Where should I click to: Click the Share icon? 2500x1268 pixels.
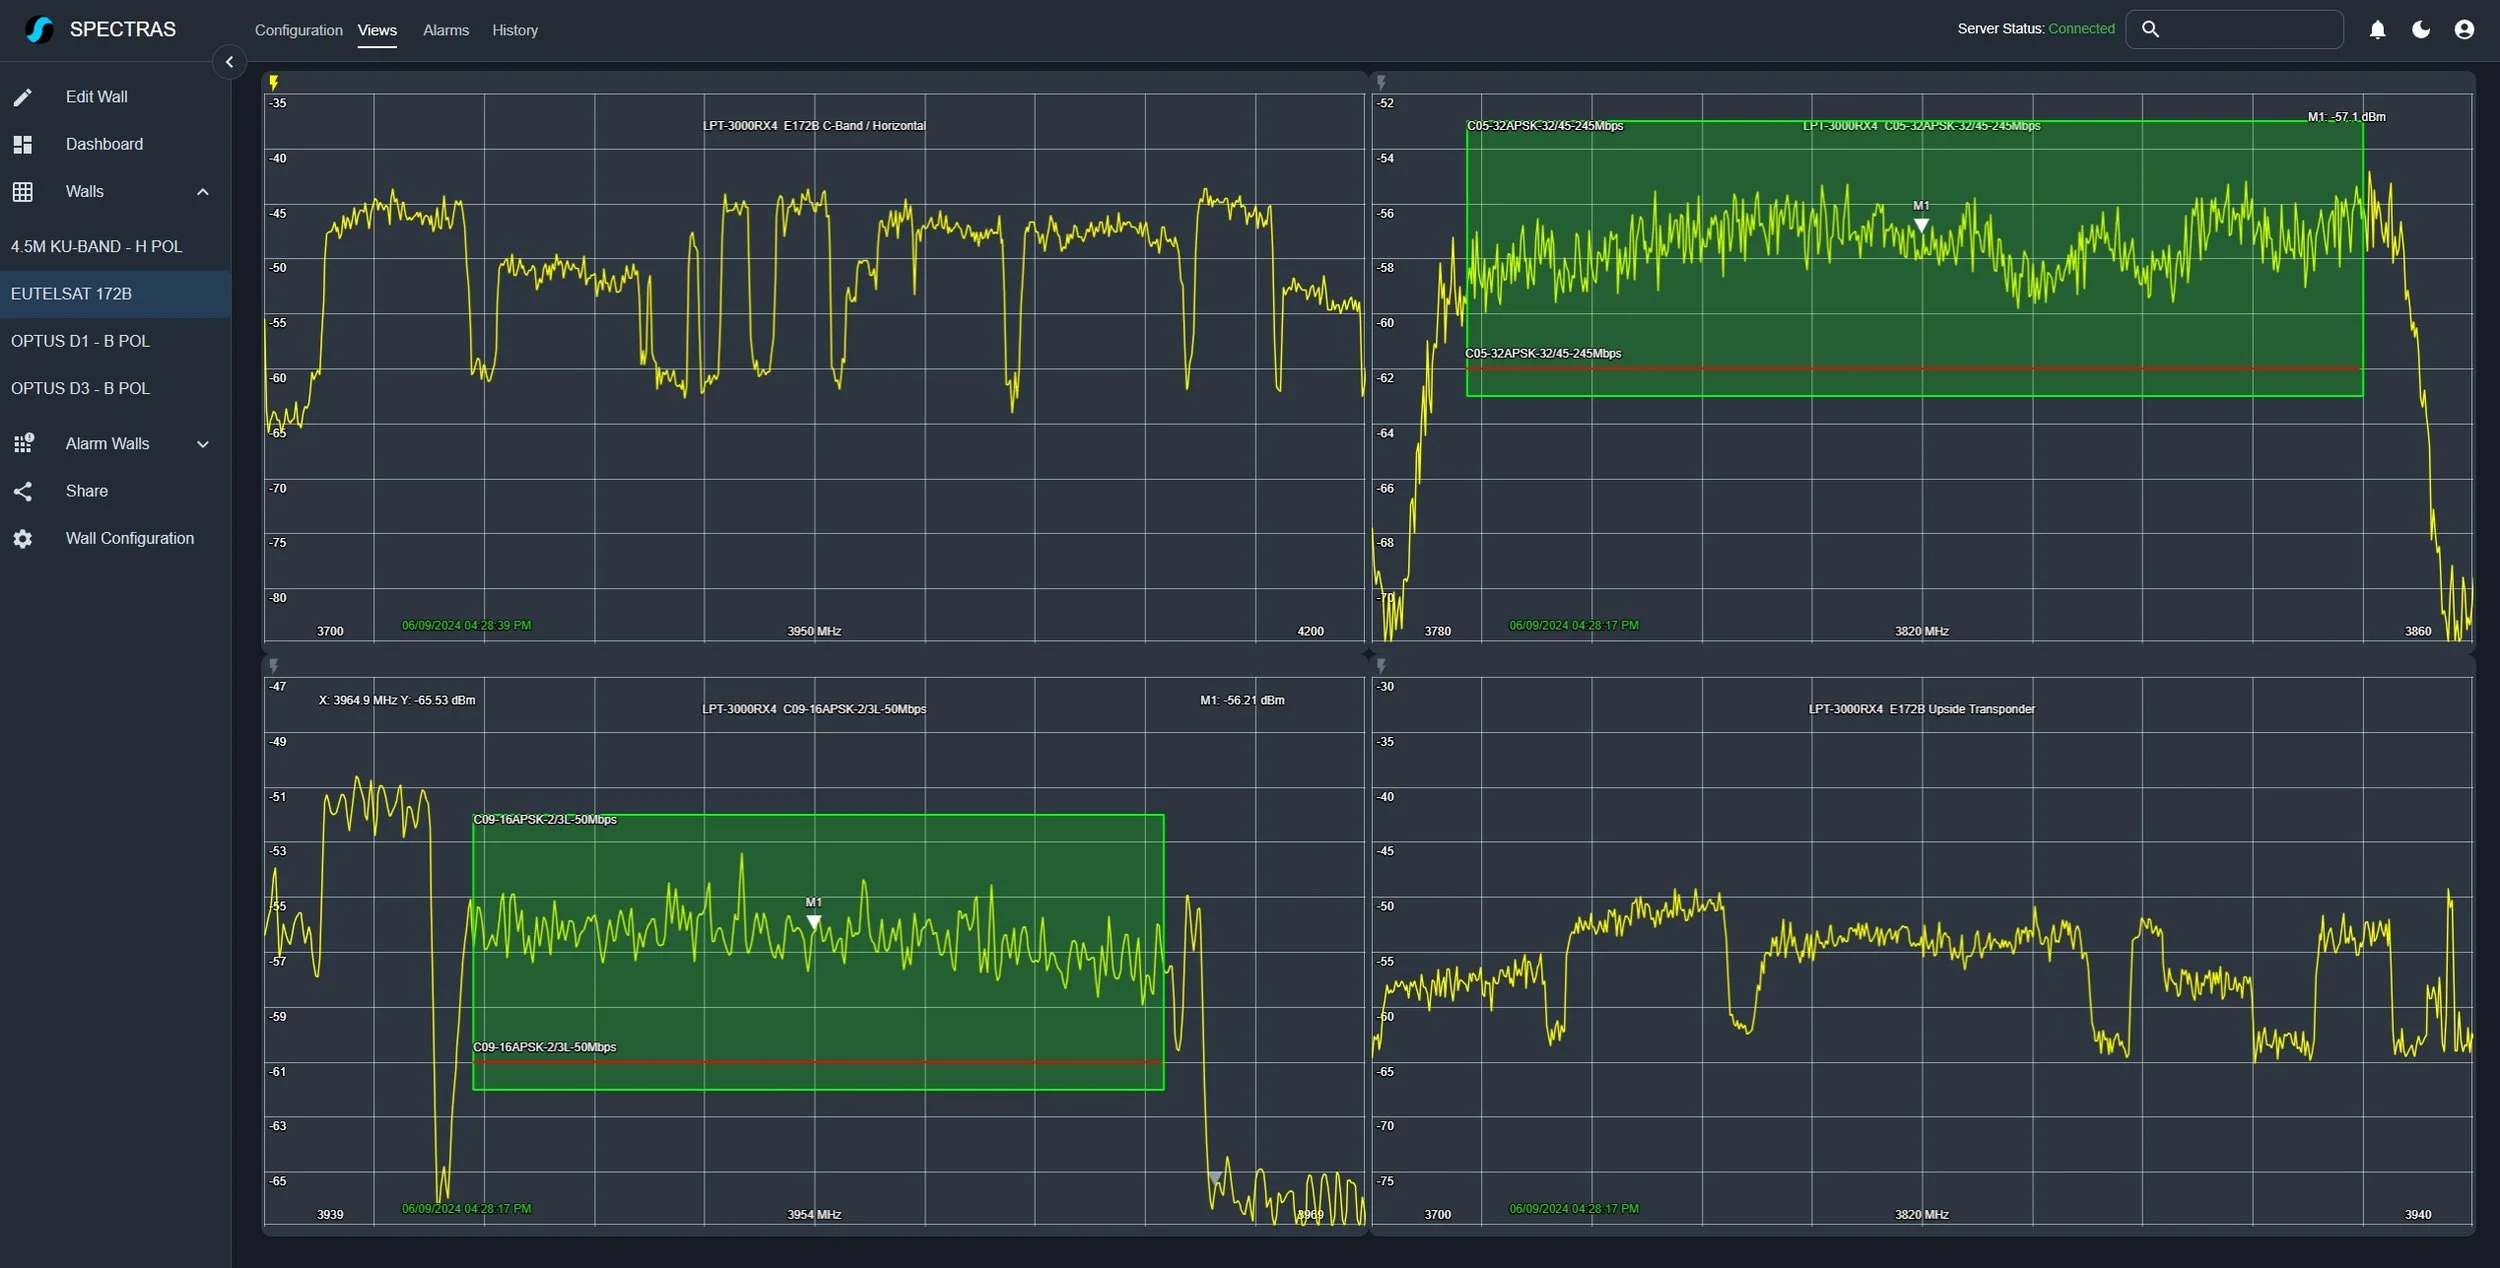coord(23,491)
